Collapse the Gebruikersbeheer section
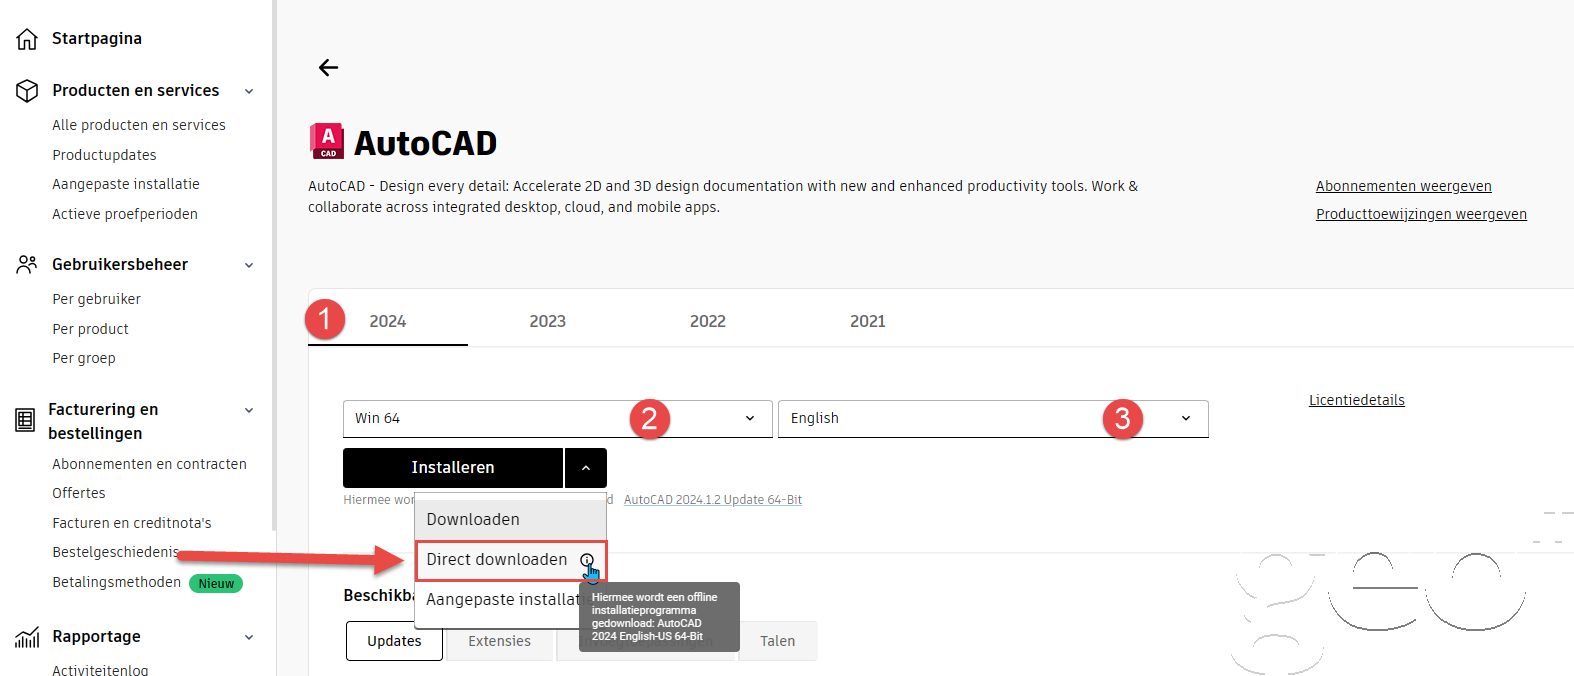The image size is (1574, 676). coord(249,265)
